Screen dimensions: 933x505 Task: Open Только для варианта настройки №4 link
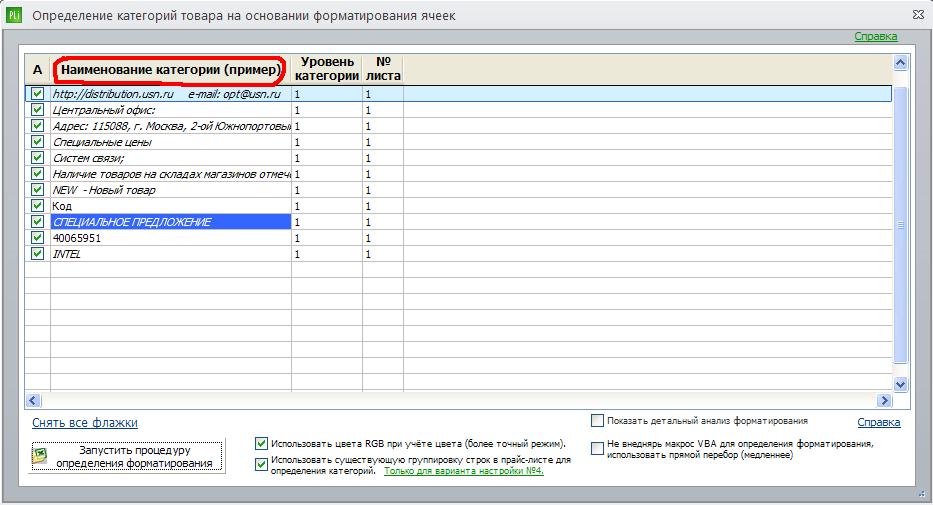pyautogui.click(x=464, y=471)
